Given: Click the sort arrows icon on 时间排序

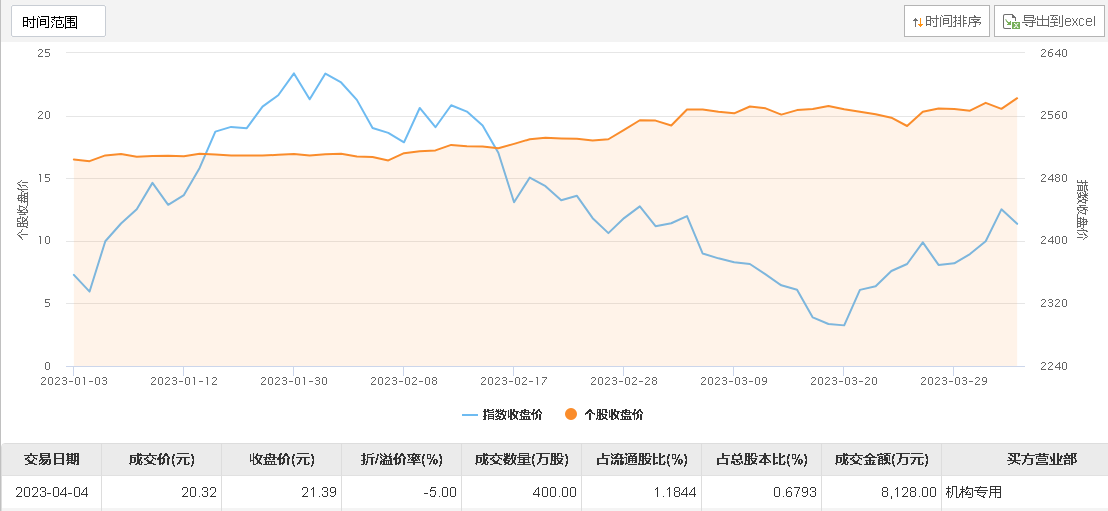Looking at the screenshot, I should [917, 21].
